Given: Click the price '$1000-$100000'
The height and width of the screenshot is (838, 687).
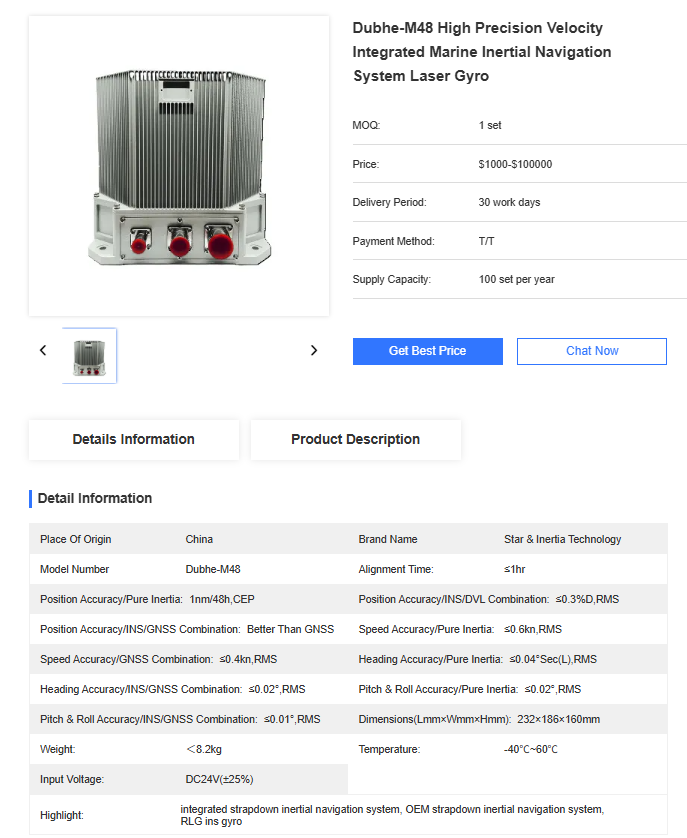Looking at the screenshot, I should (x=515, y=165).
